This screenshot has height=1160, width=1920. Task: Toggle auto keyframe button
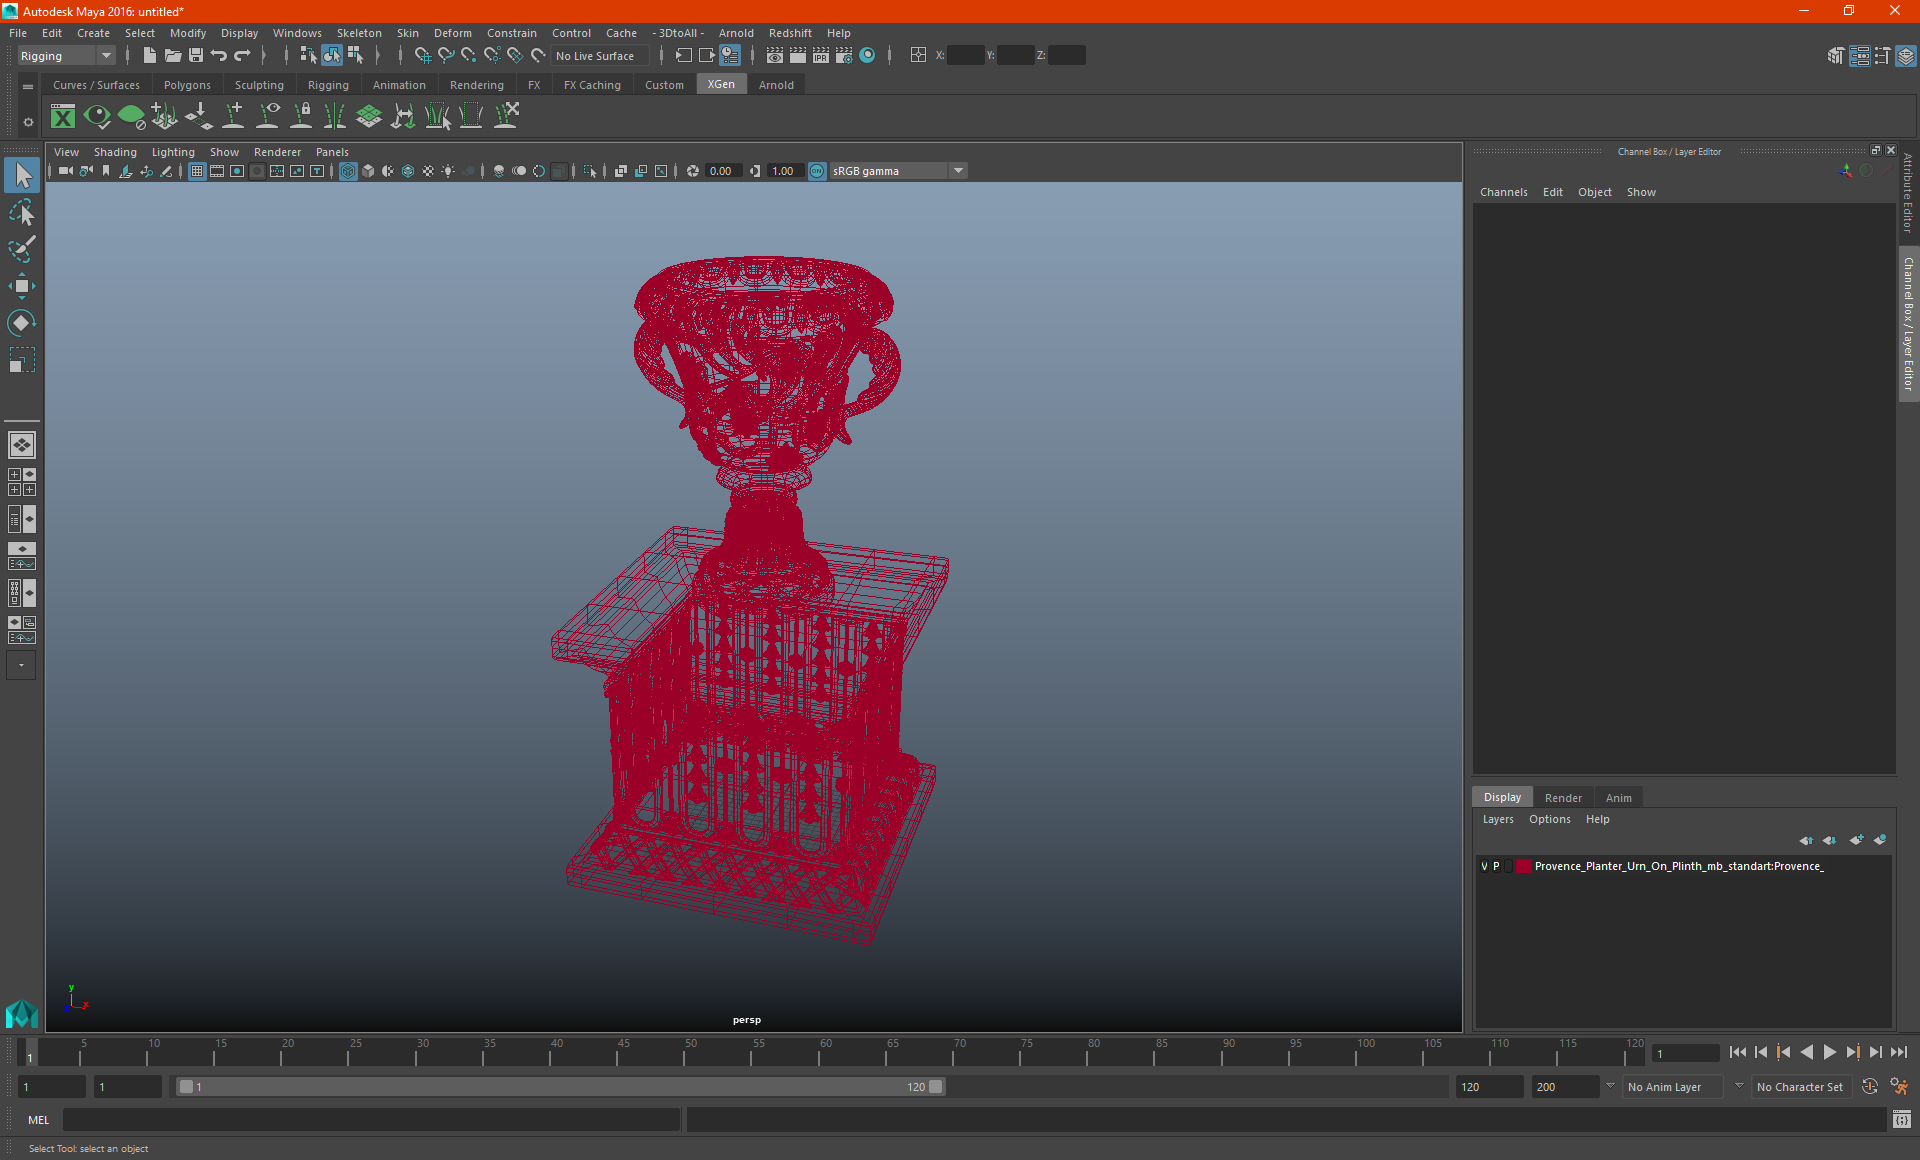click(1870, 1087)
